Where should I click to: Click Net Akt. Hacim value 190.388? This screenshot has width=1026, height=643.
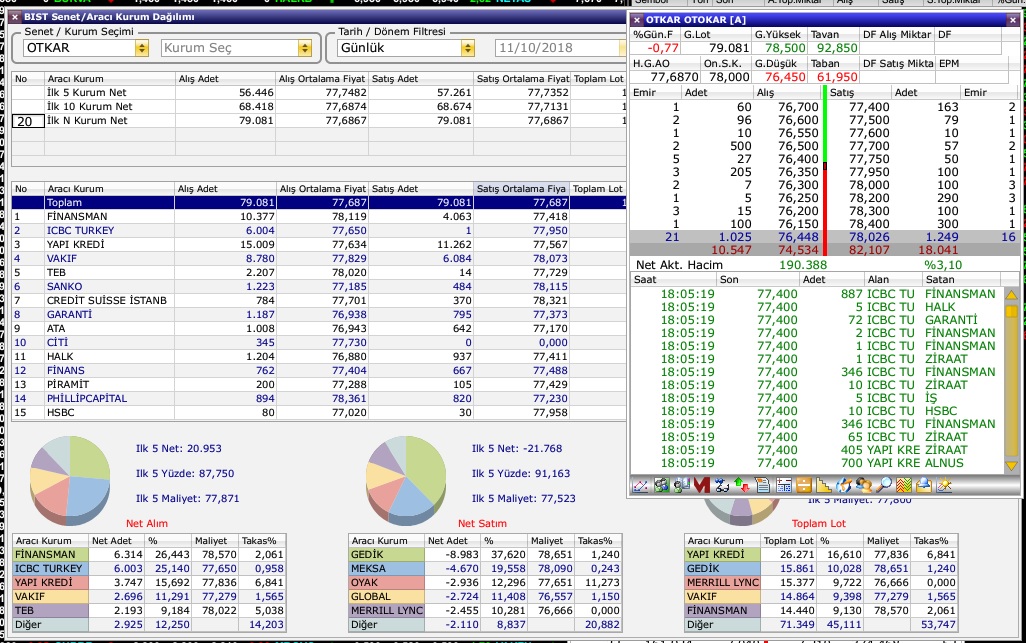click(x=803, y=266)
